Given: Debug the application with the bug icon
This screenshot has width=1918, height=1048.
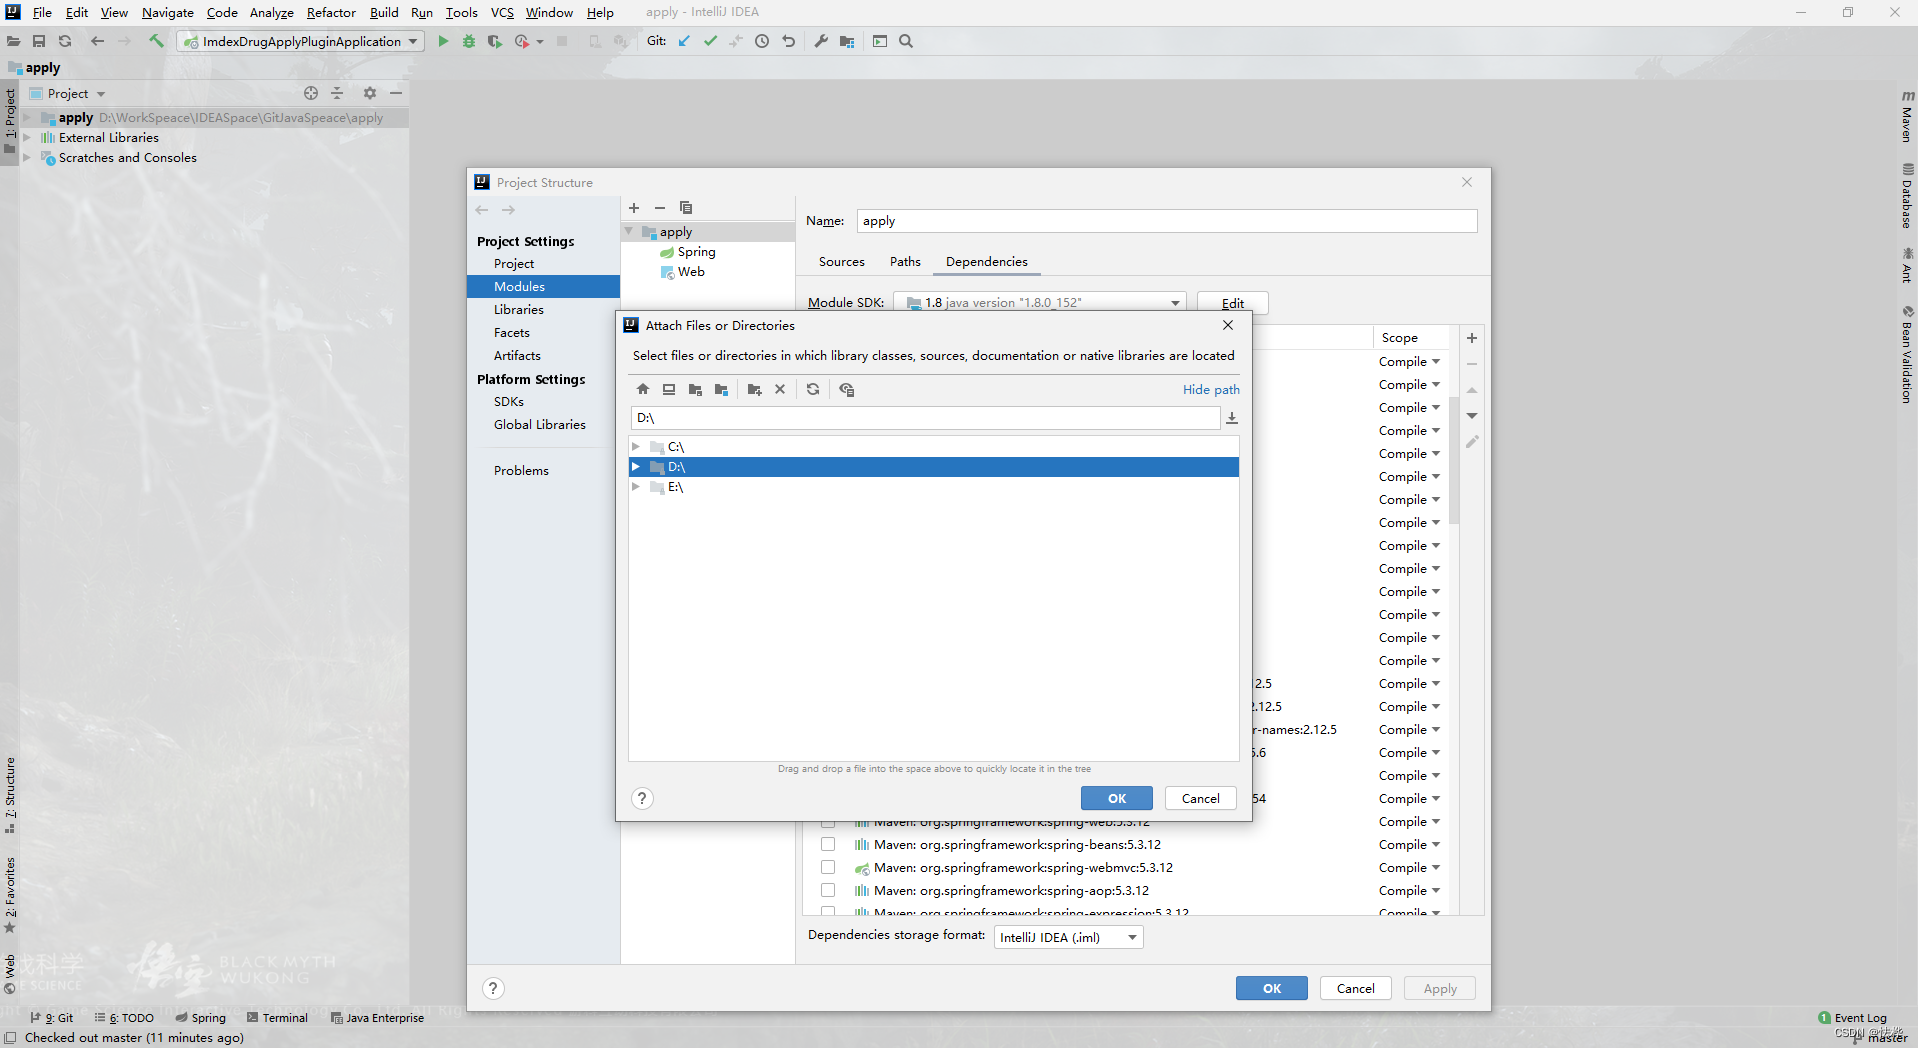Looking at the screenshot, I should (469, 41).
